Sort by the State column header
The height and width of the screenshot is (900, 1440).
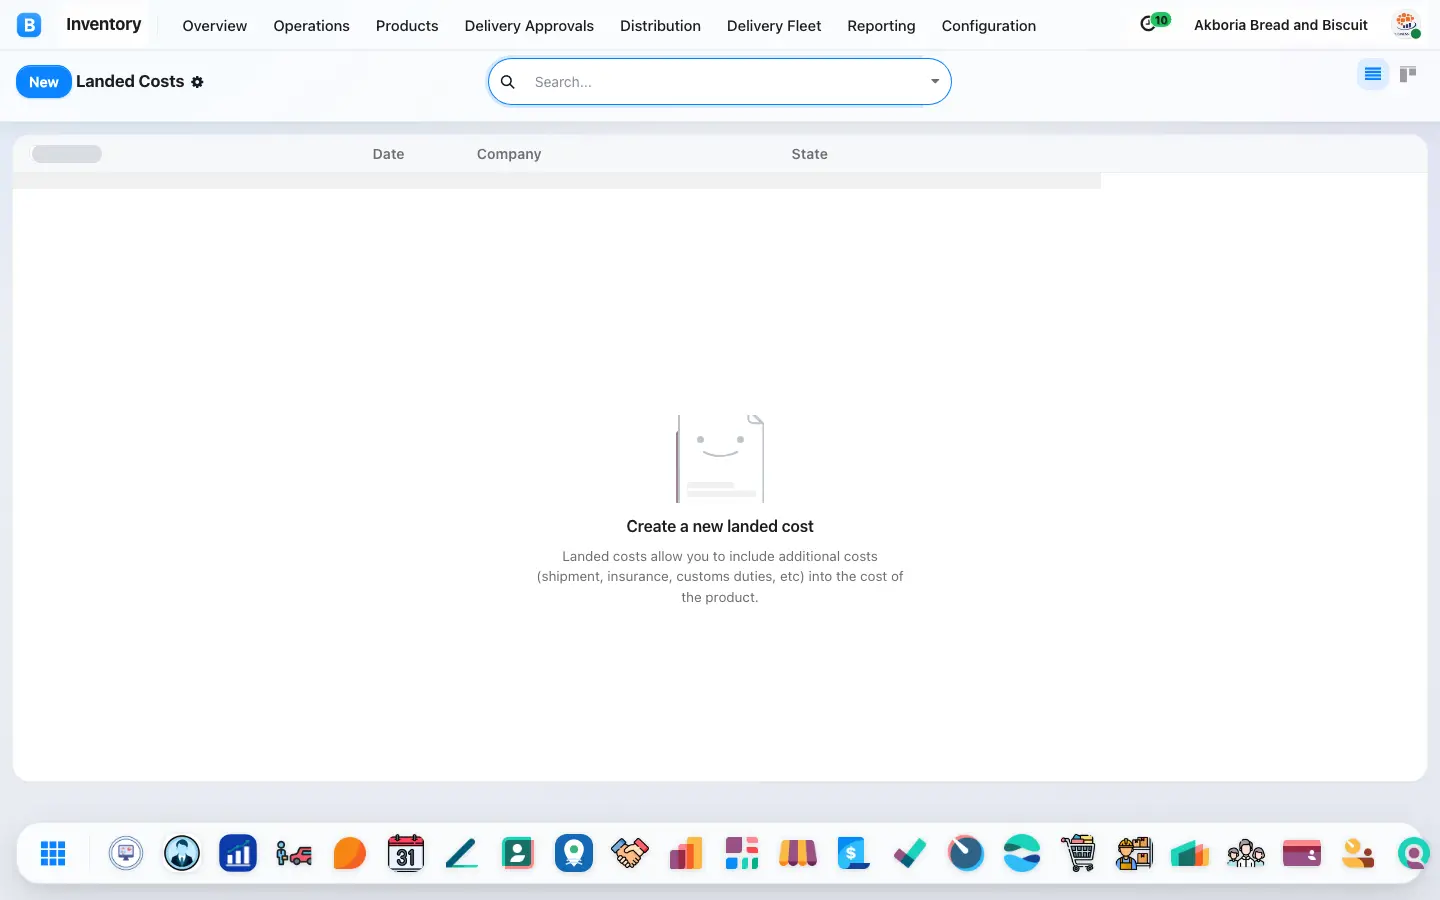coord(809,154)
